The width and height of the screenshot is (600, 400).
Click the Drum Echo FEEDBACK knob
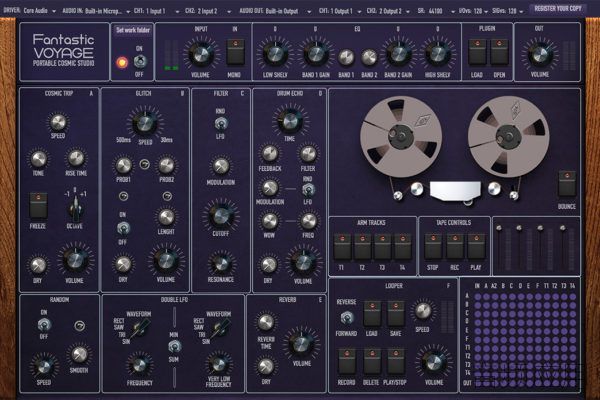click(270, 154)
